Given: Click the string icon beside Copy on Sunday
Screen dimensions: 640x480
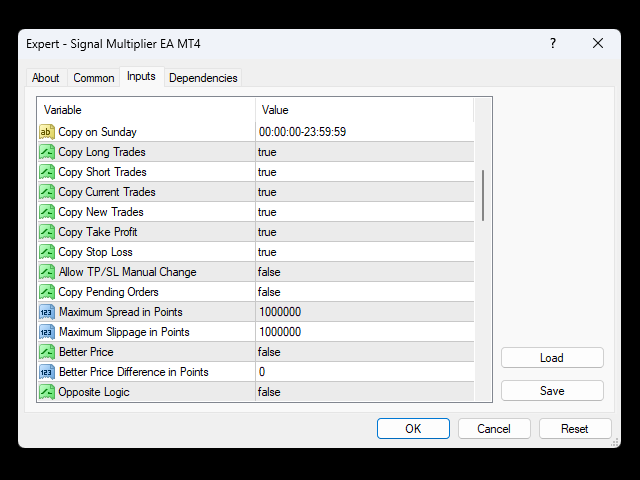Looking at the screenshot, I should coord(47,132).
